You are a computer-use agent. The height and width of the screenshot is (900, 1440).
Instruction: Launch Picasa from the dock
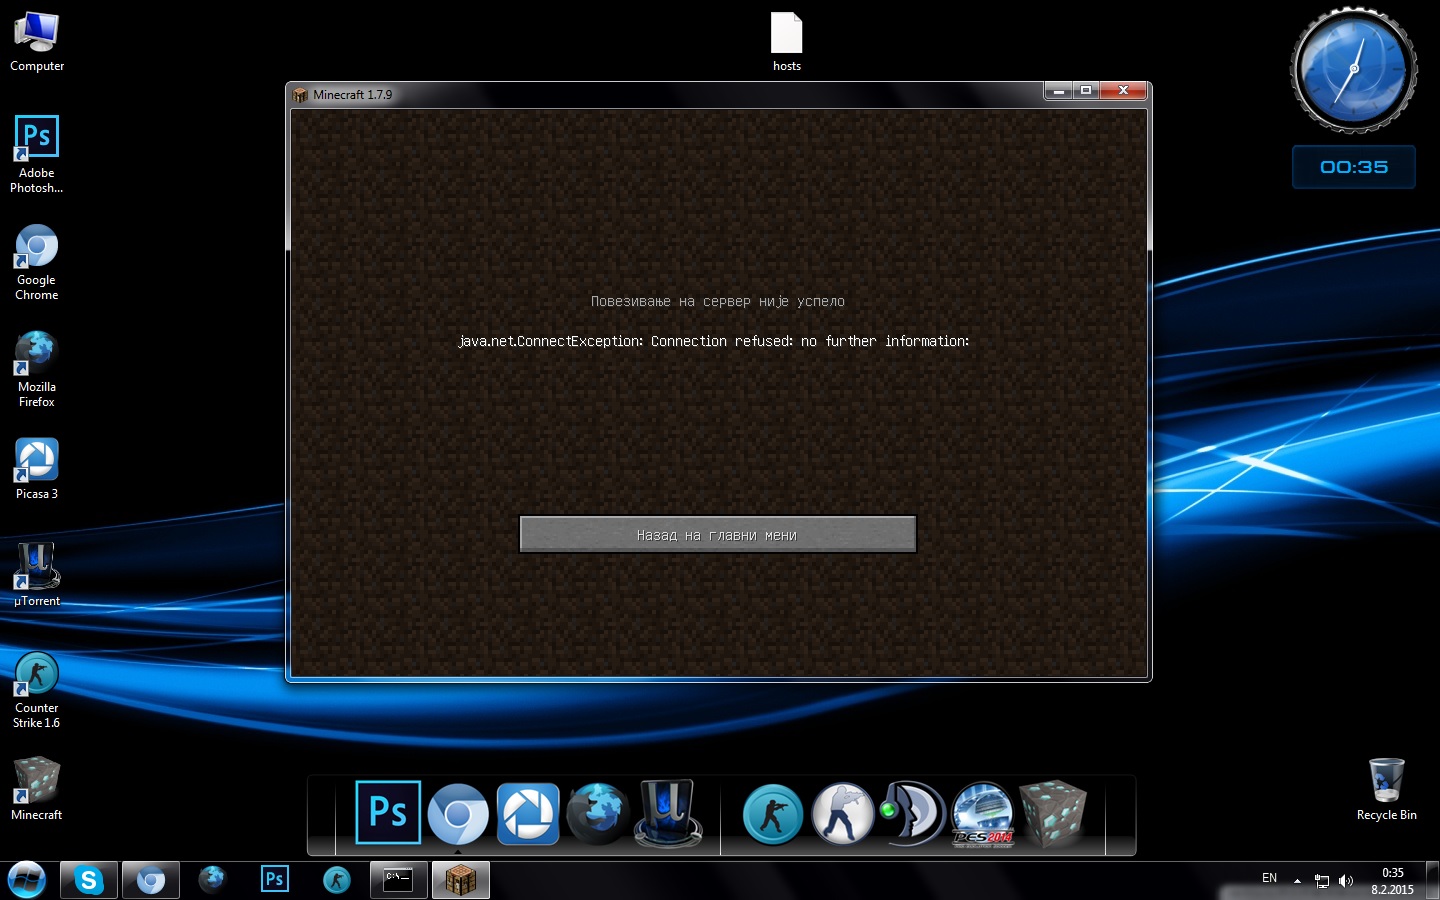click(x=528, y=814)
